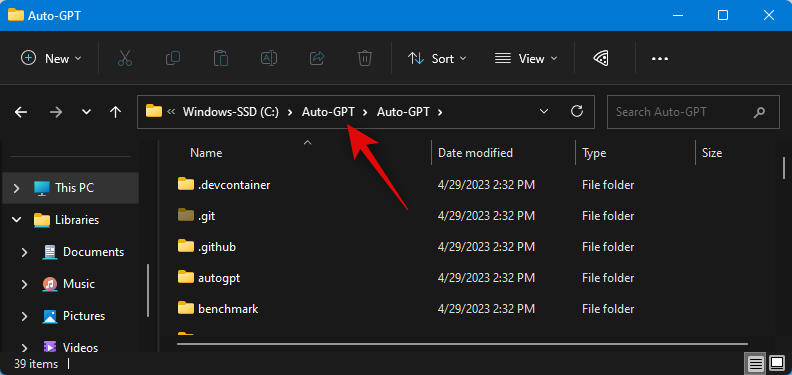Refresh the current folder
792x375 pixels.
pyautogui.click(x=577, y=112)
